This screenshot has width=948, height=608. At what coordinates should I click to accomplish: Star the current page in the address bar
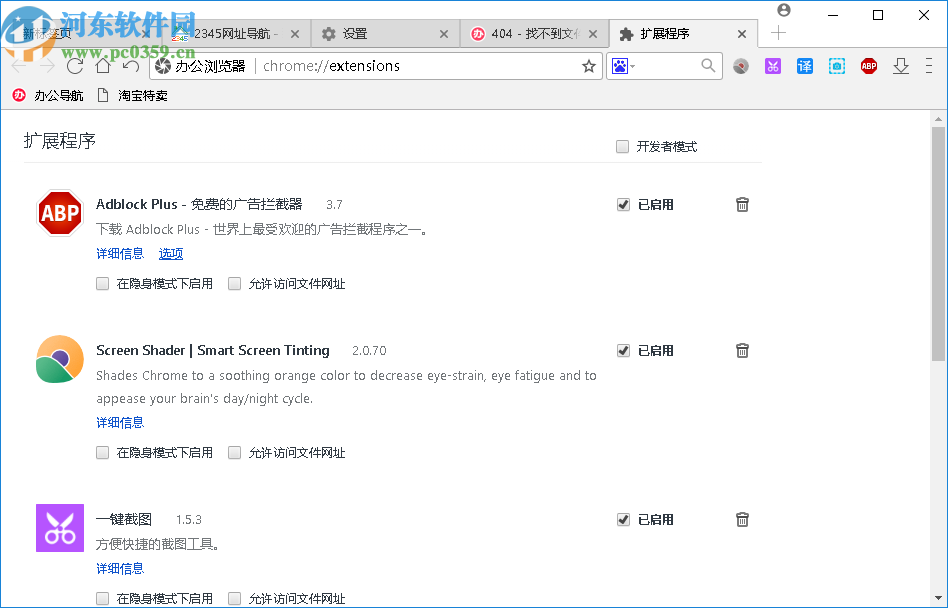coord(588,65)
